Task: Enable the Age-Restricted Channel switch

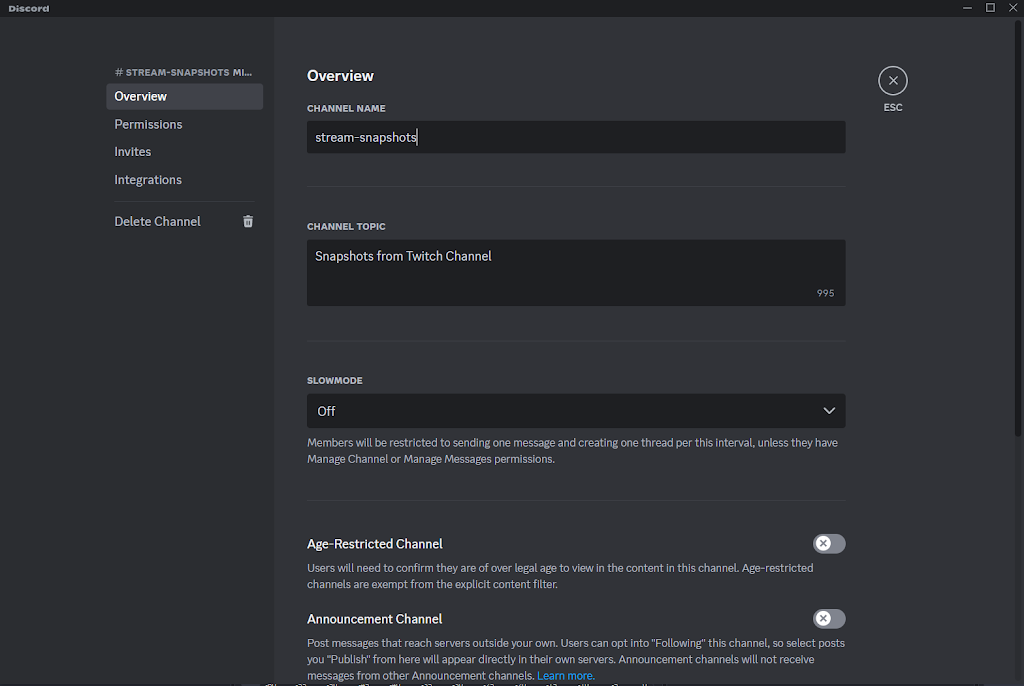Action: coord(828,544)
